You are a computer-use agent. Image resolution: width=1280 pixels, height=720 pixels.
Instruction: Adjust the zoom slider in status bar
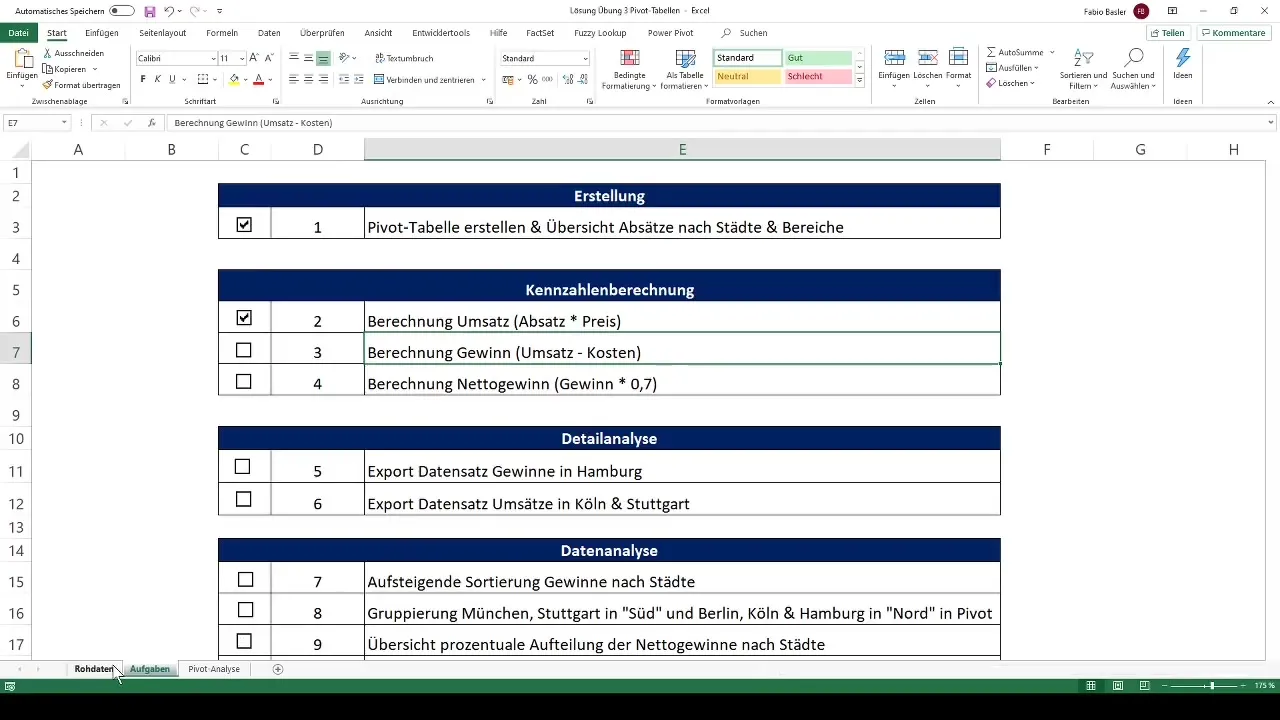point(1212,686)
